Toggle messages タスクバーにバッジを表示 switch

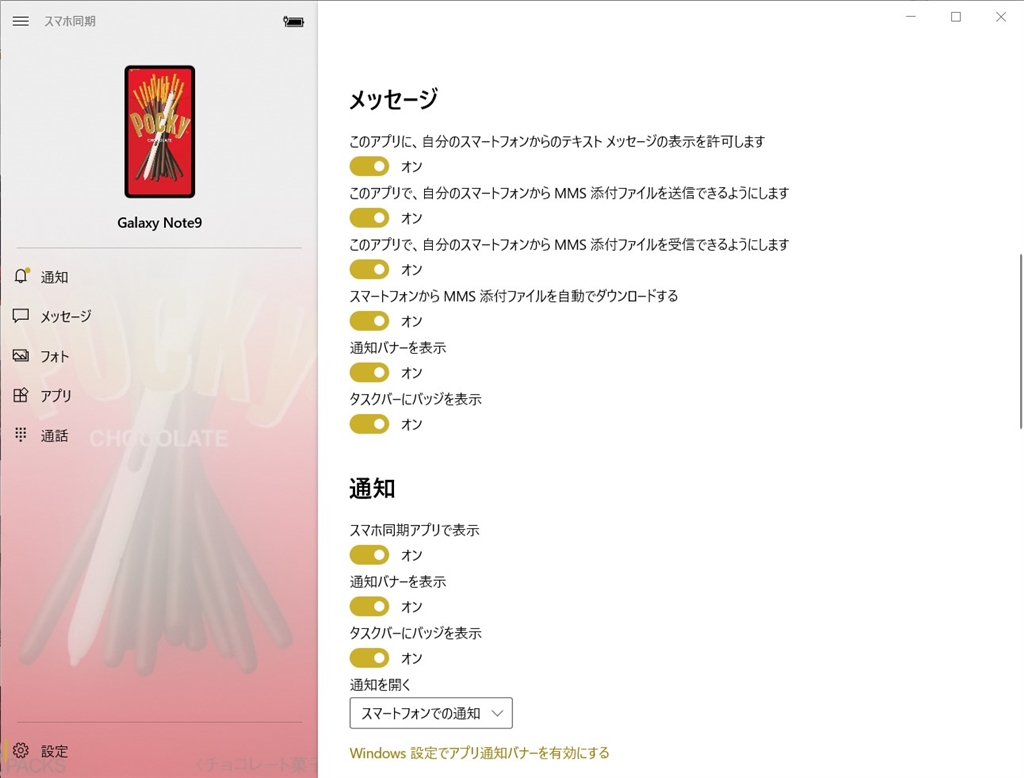pos(370,425)
